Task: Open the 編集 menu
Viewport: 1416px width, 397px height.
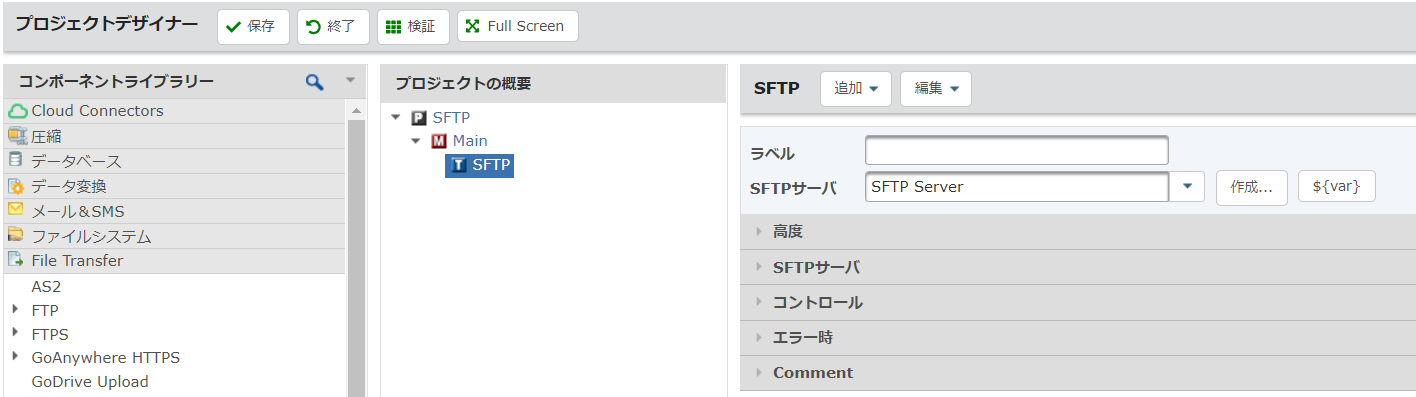Action: point(936,88)
